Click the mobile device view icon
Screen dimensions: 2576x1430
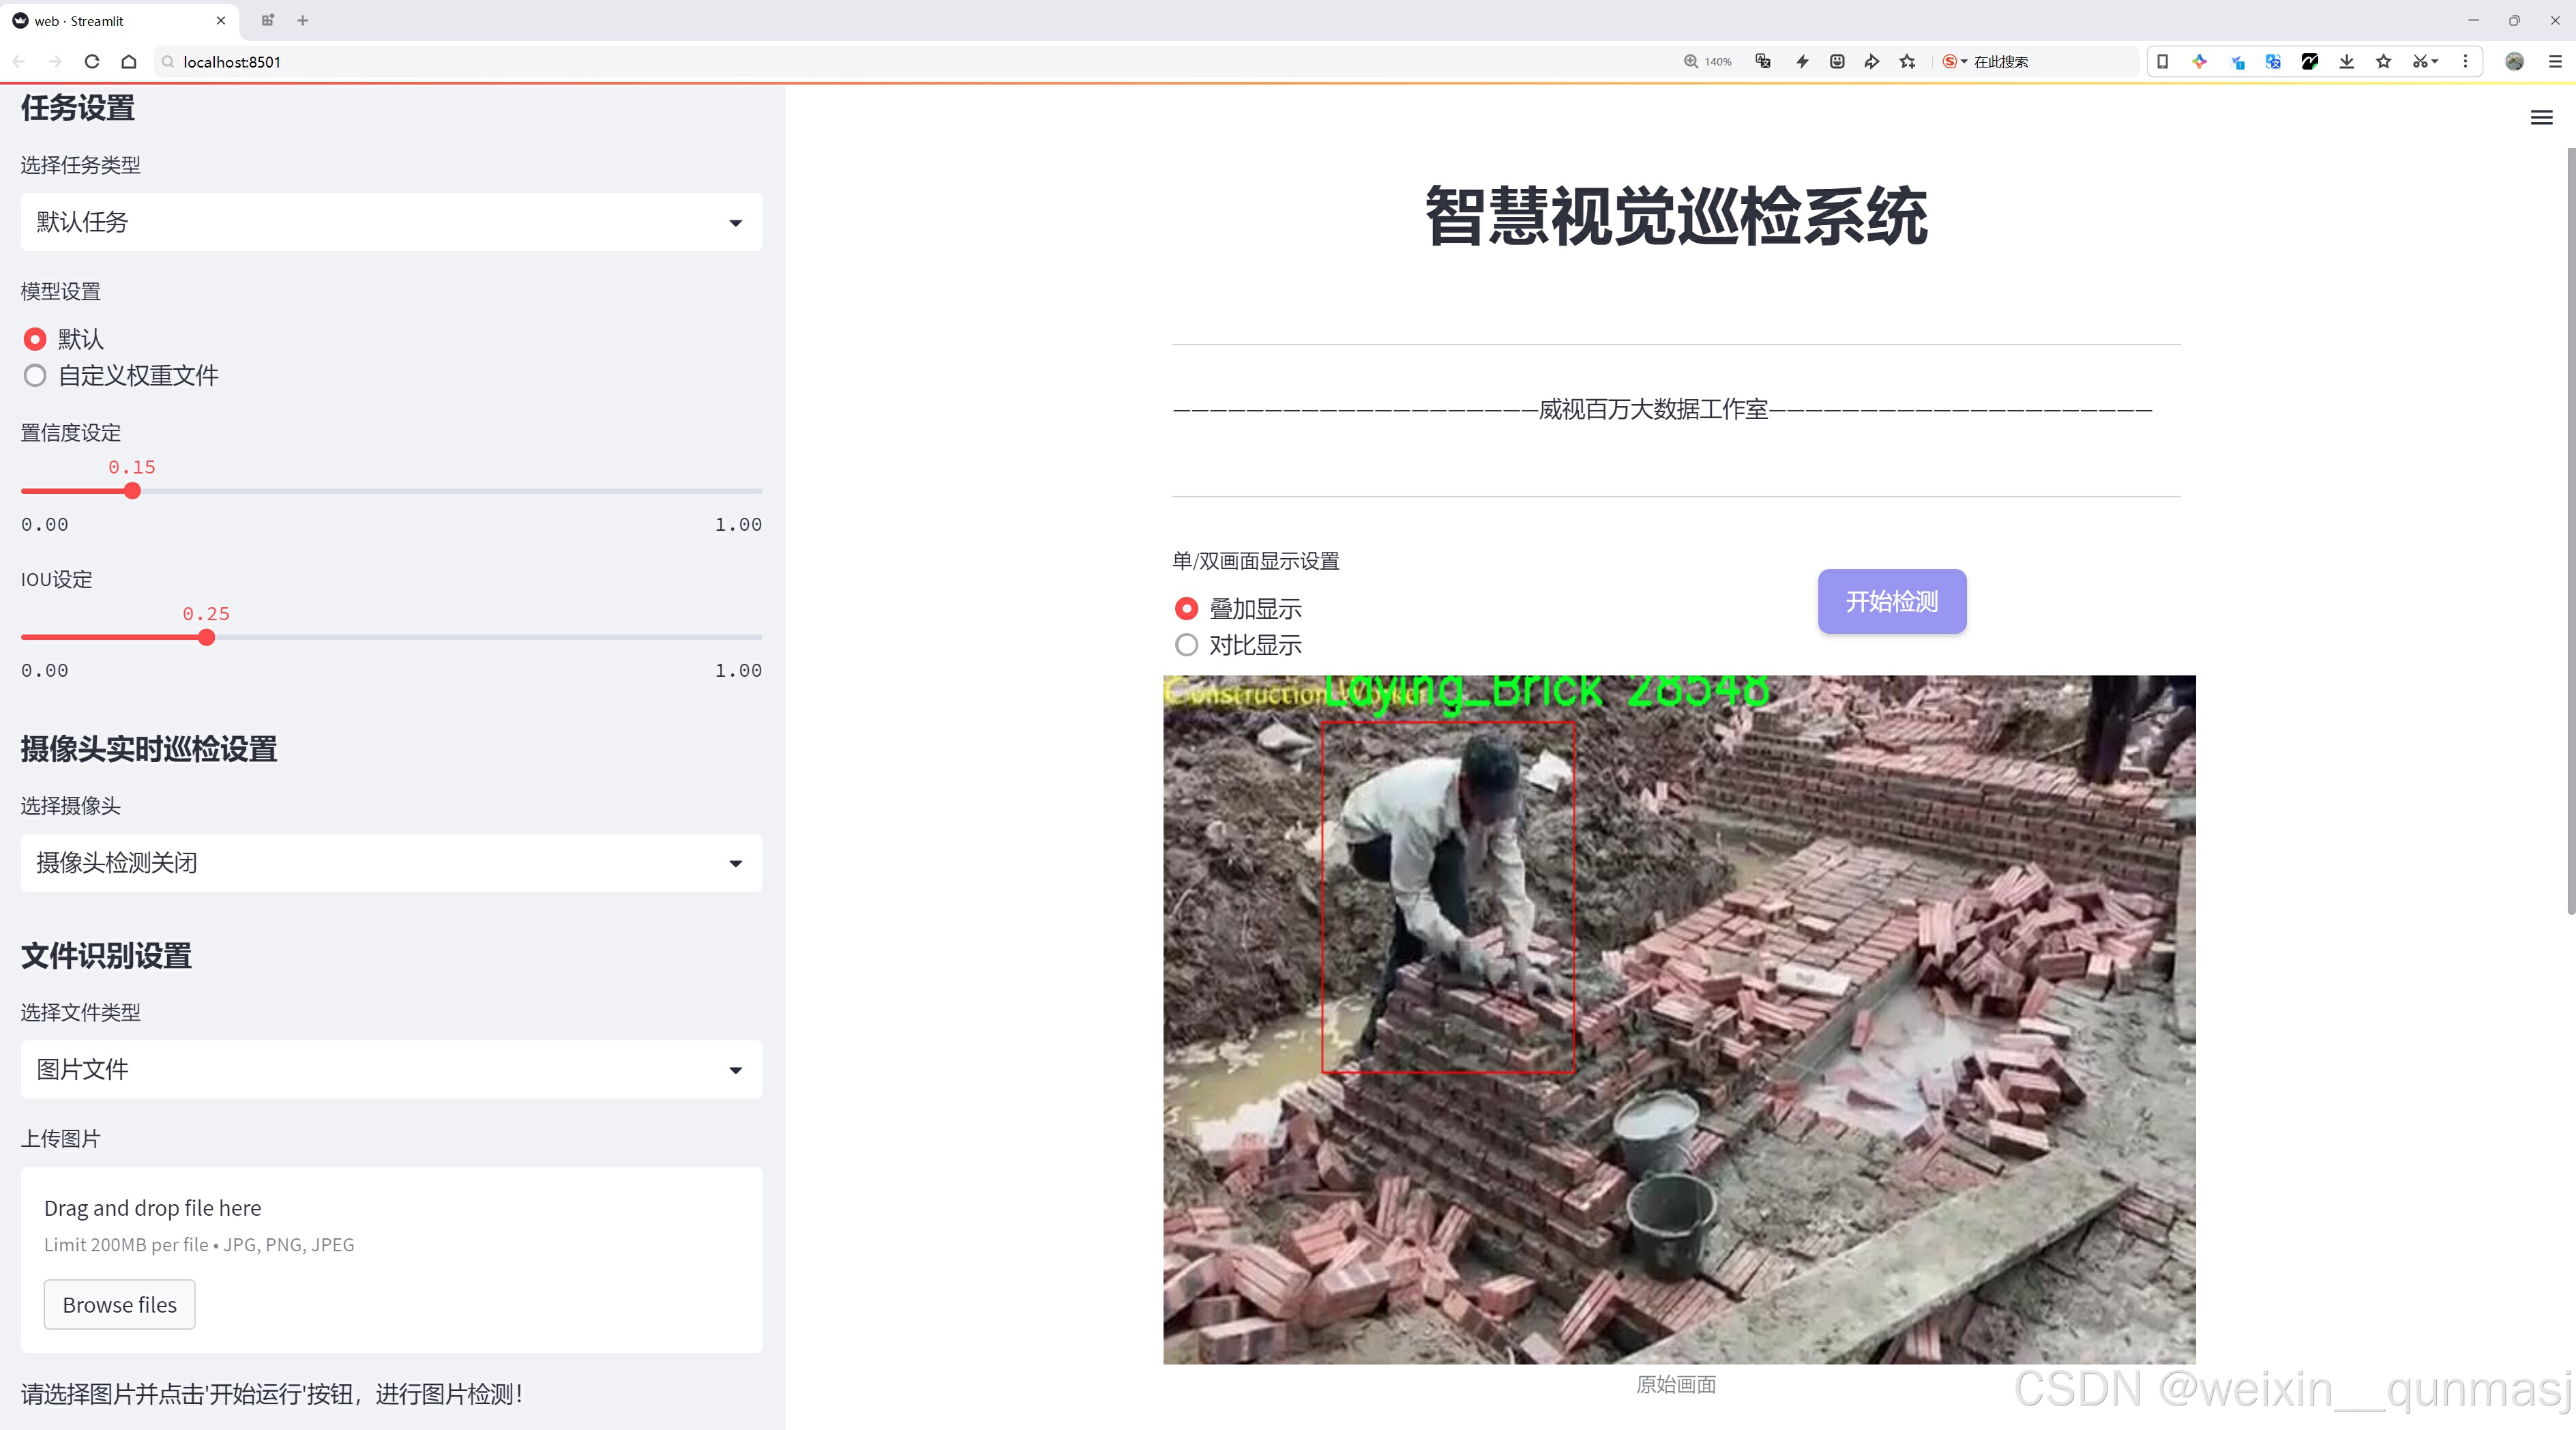(2163, 62)
